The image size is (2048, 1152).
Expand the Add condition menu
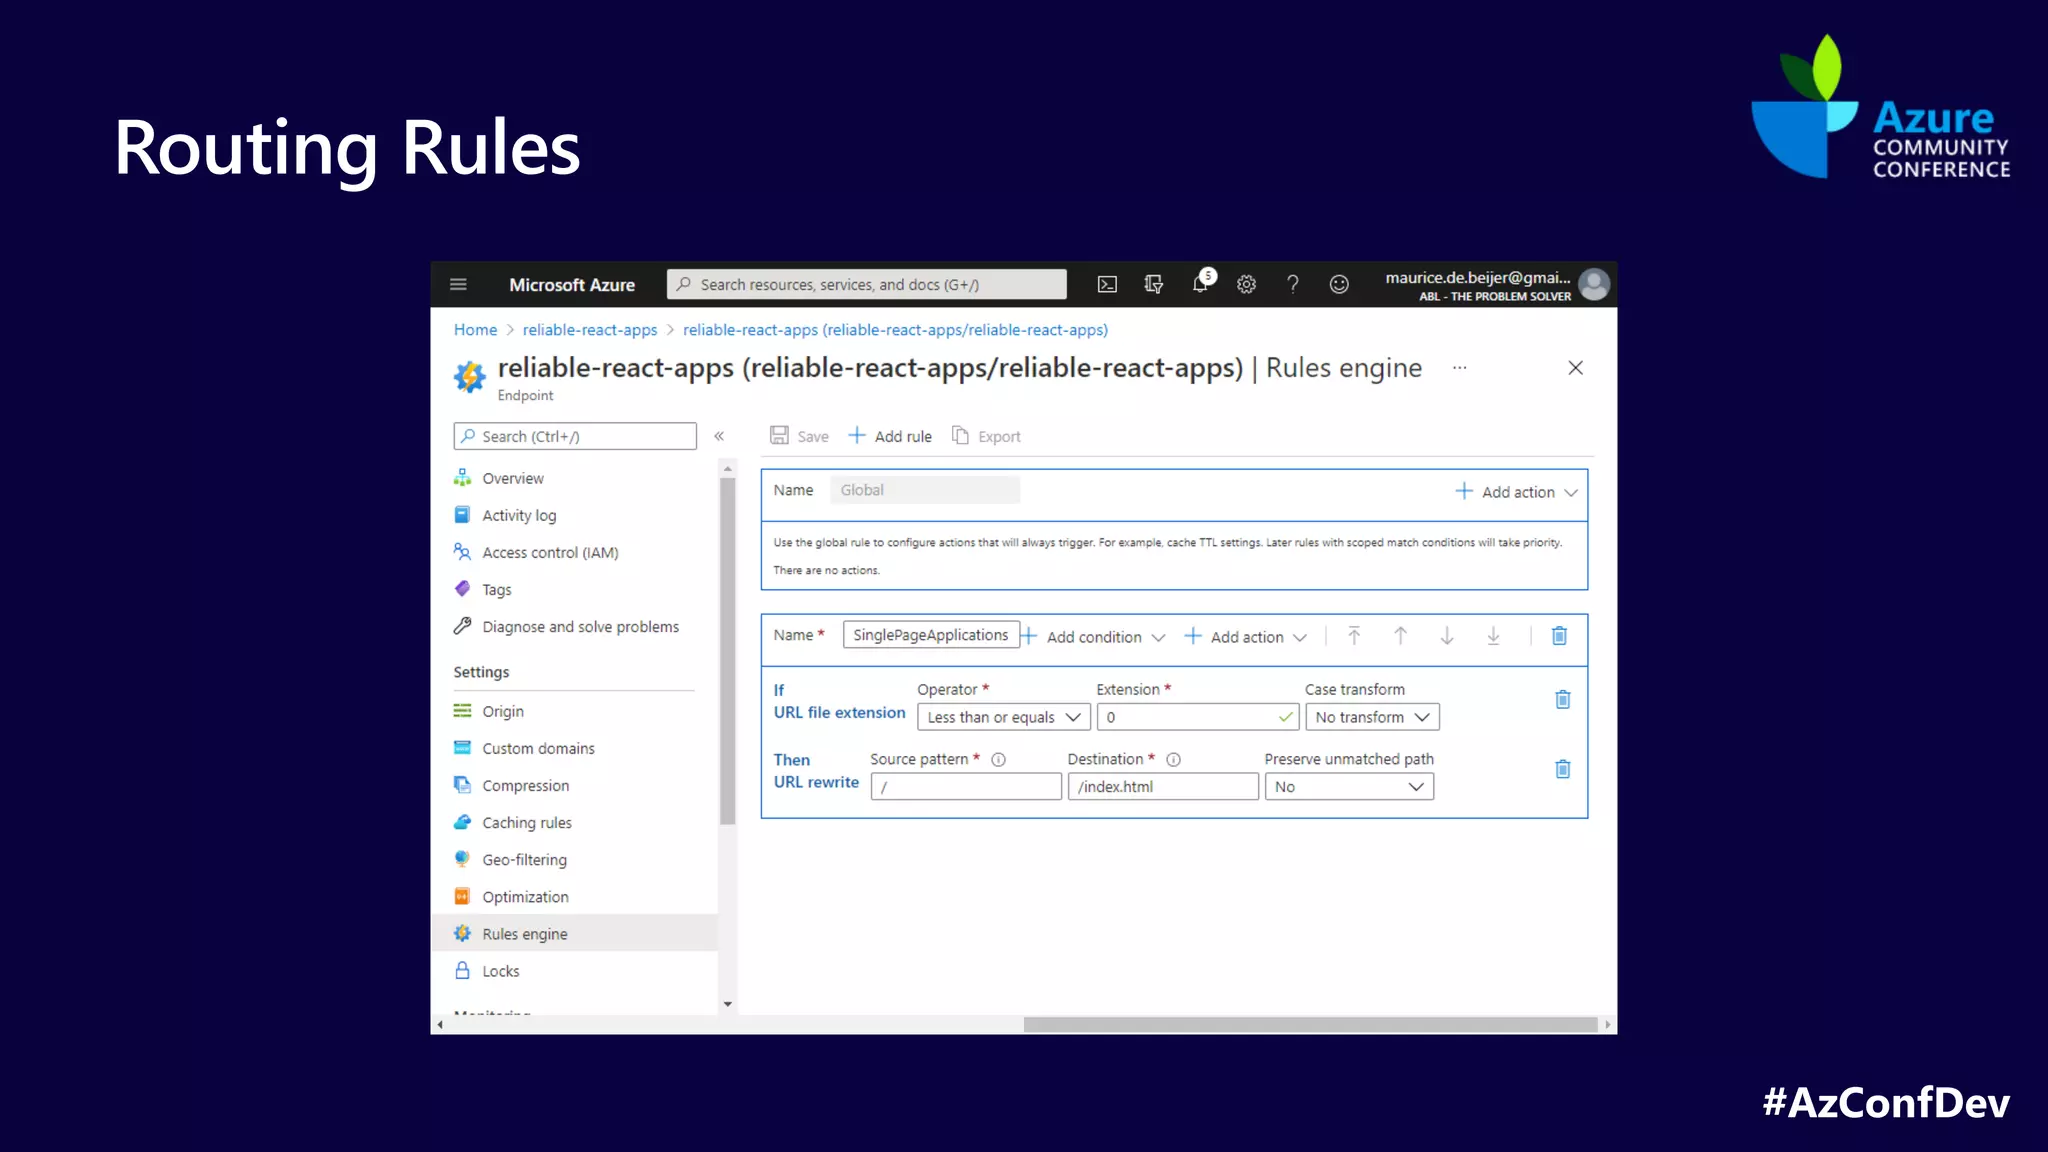tap(1093, 637)
